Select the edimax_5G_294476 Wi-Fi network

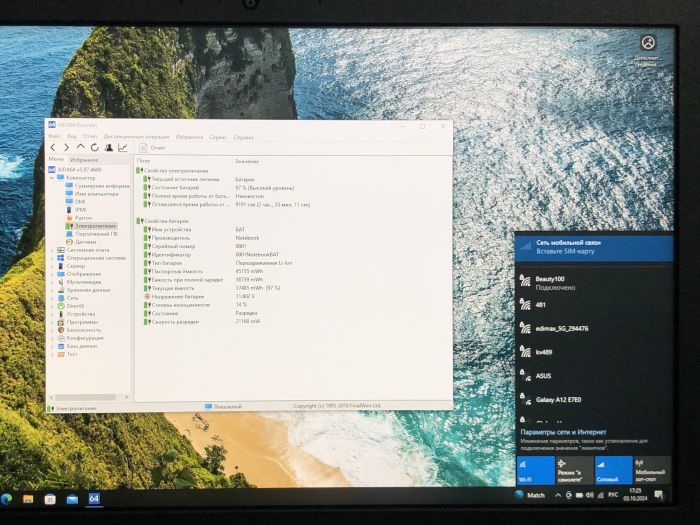561,327
